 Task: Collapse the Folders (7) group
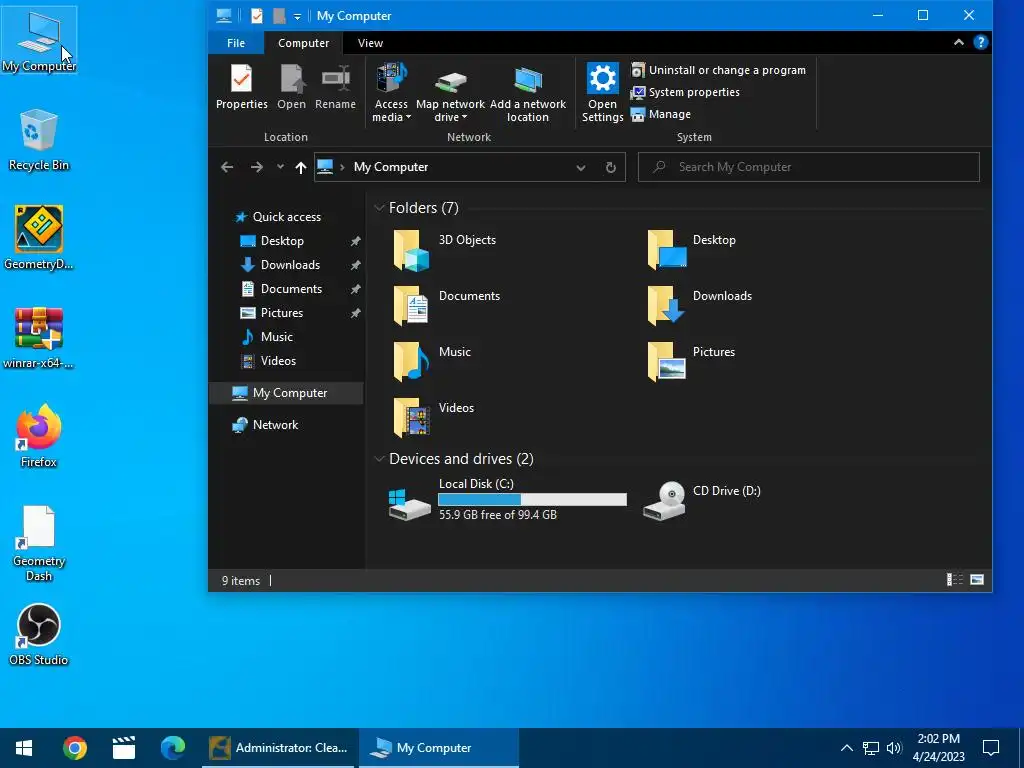379,208
